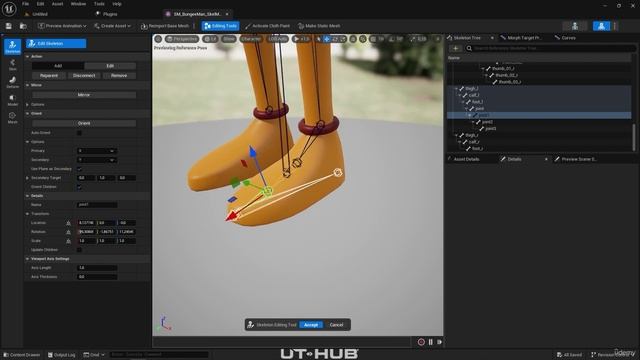Toggle Use Plane as Secondary checkbox
This screenshot has width=640, height=360.
[x=79, y=169]
